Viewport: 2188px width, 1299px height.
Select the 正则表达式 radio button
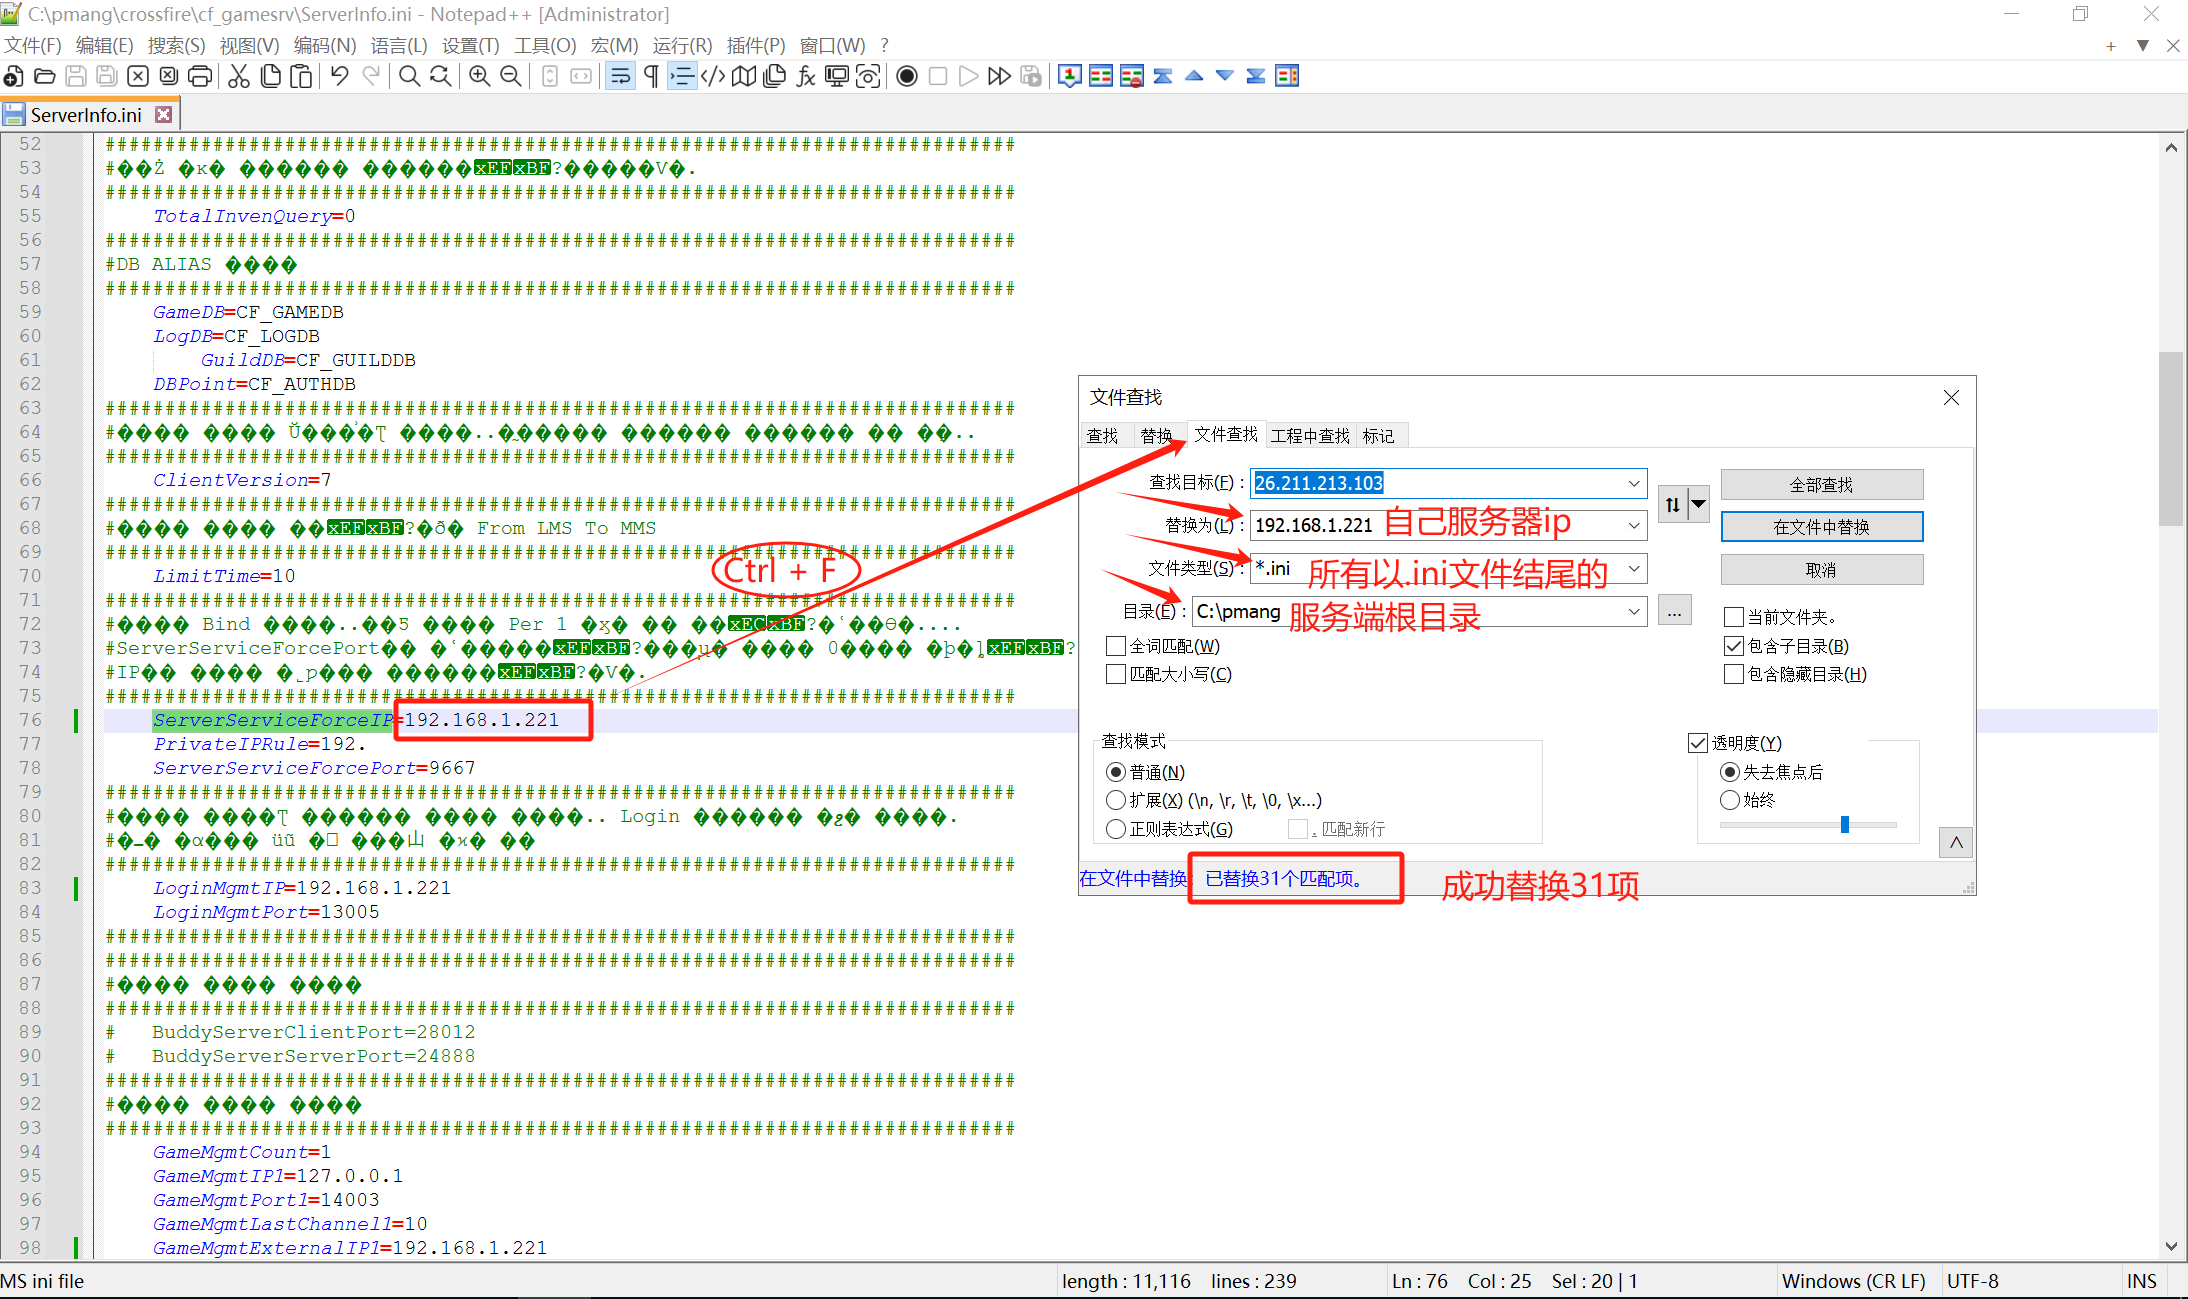[1116, 829]
